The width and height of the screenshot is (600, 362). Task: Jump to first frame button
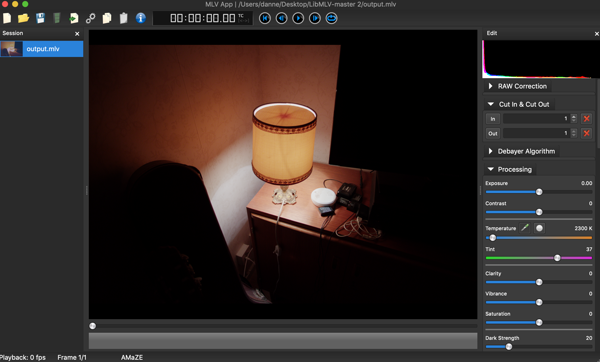click(265, 18)
